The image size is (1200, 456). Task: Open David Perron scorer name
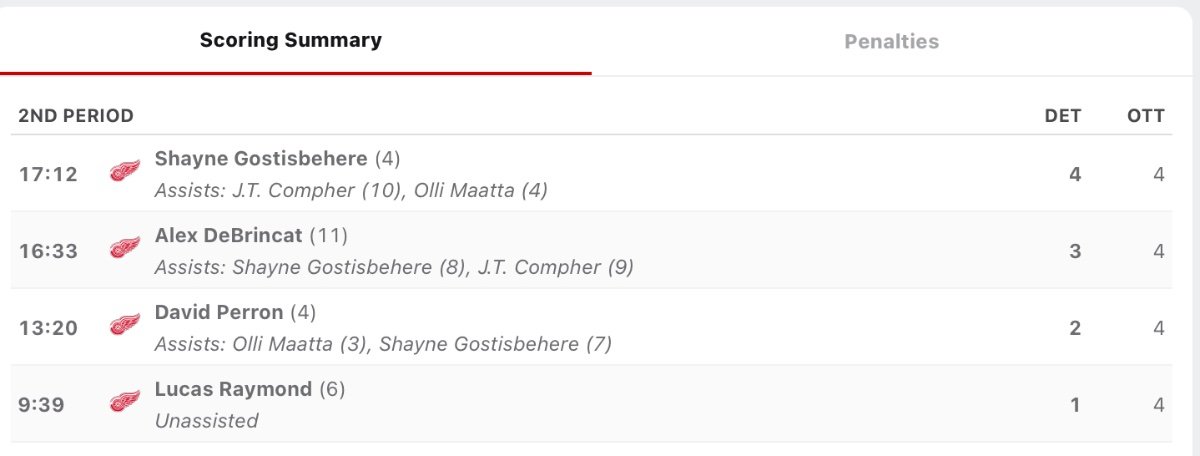click(219, 313)
